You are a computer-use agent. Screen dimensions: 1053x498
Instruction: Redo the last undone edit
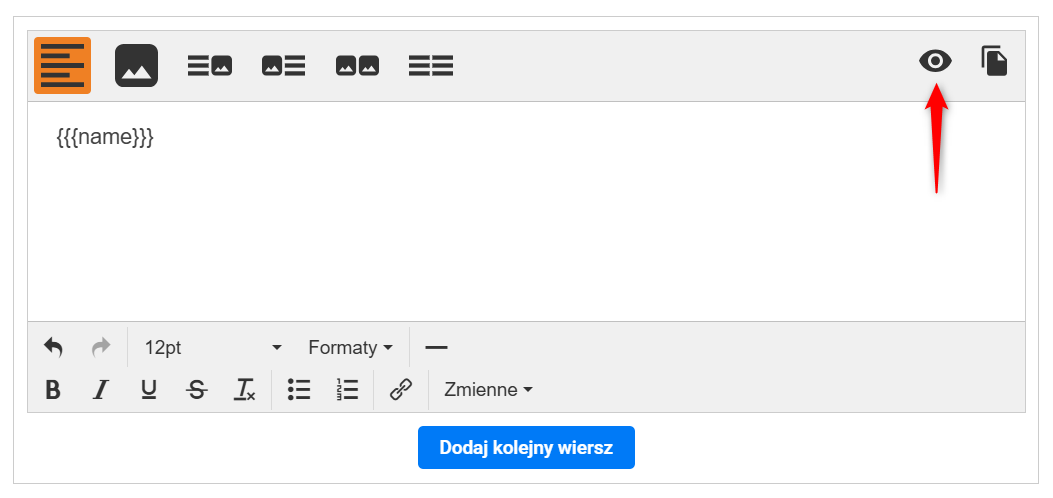(x=101, y=348)
